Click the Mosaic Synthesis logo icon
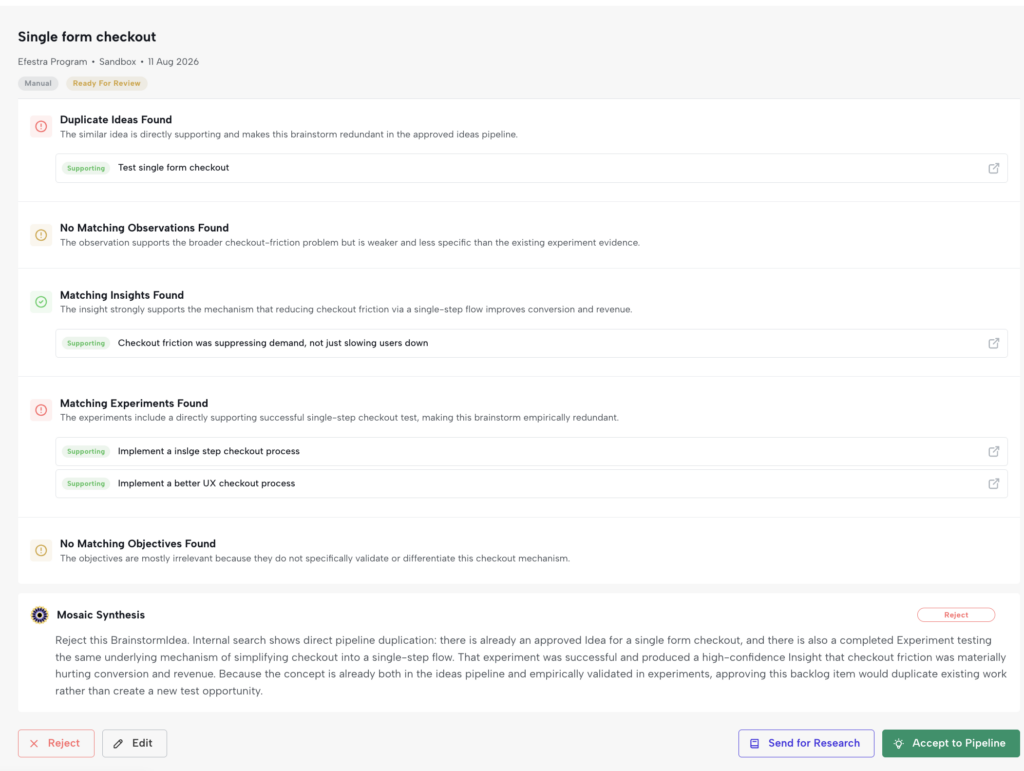This screenshot has width=1024, height=771. tap(40, 615)
